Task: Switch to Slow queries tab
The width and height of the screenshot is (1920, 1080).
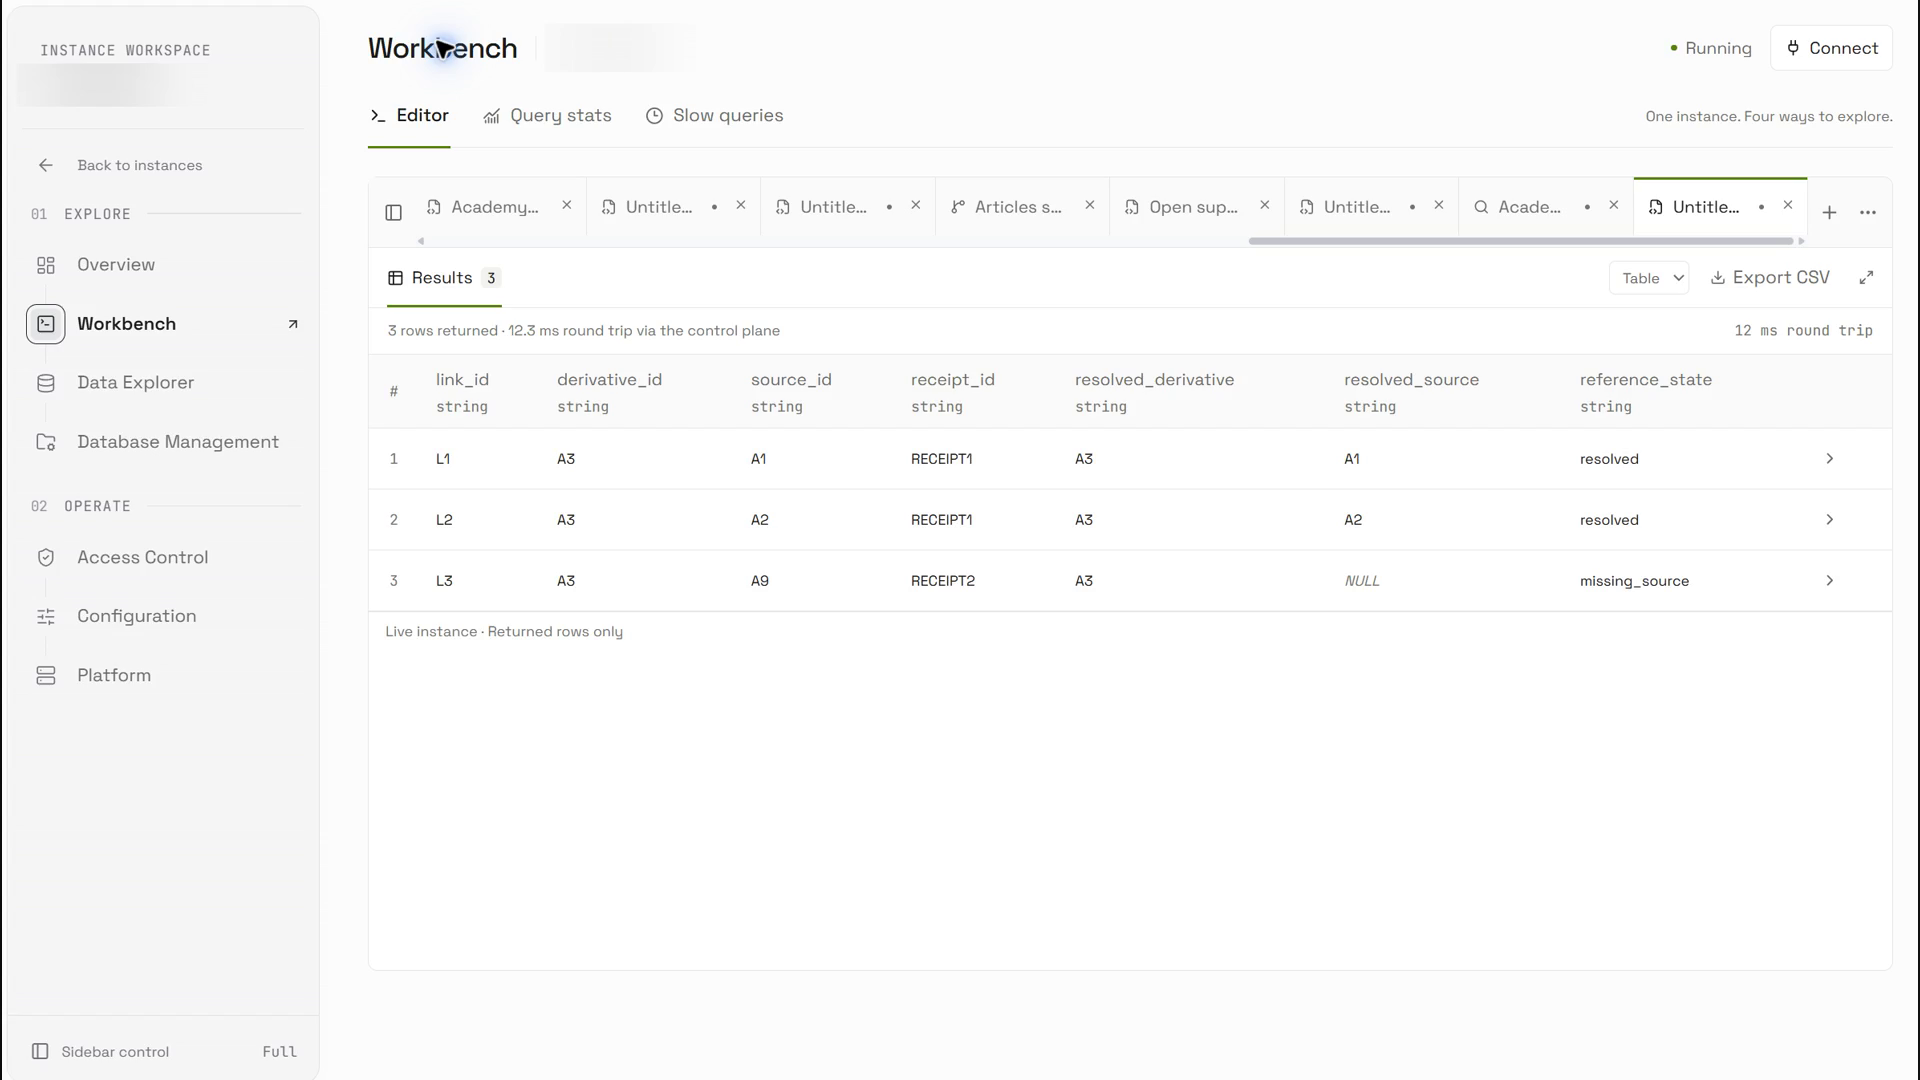Action: pos(714,116)
